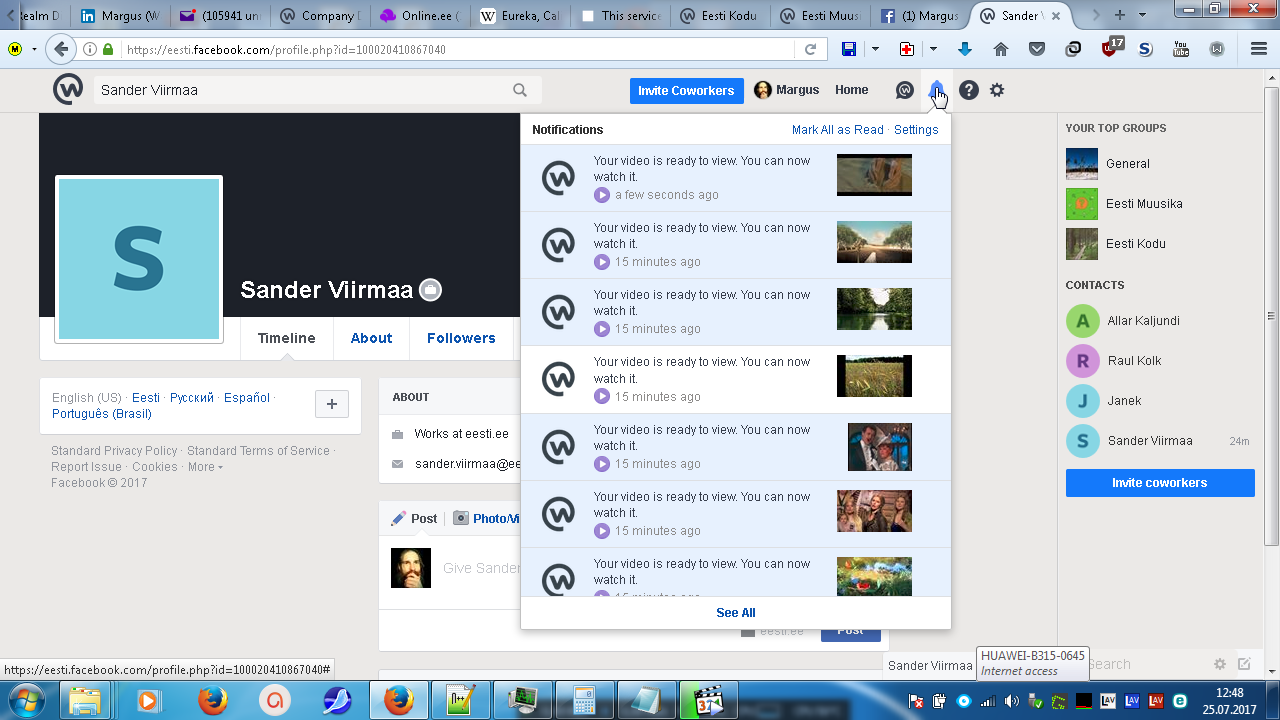This screenshot has height=720, width=1280.
Task: Click the browser back arrow button
Action: (x=62, y=49)
